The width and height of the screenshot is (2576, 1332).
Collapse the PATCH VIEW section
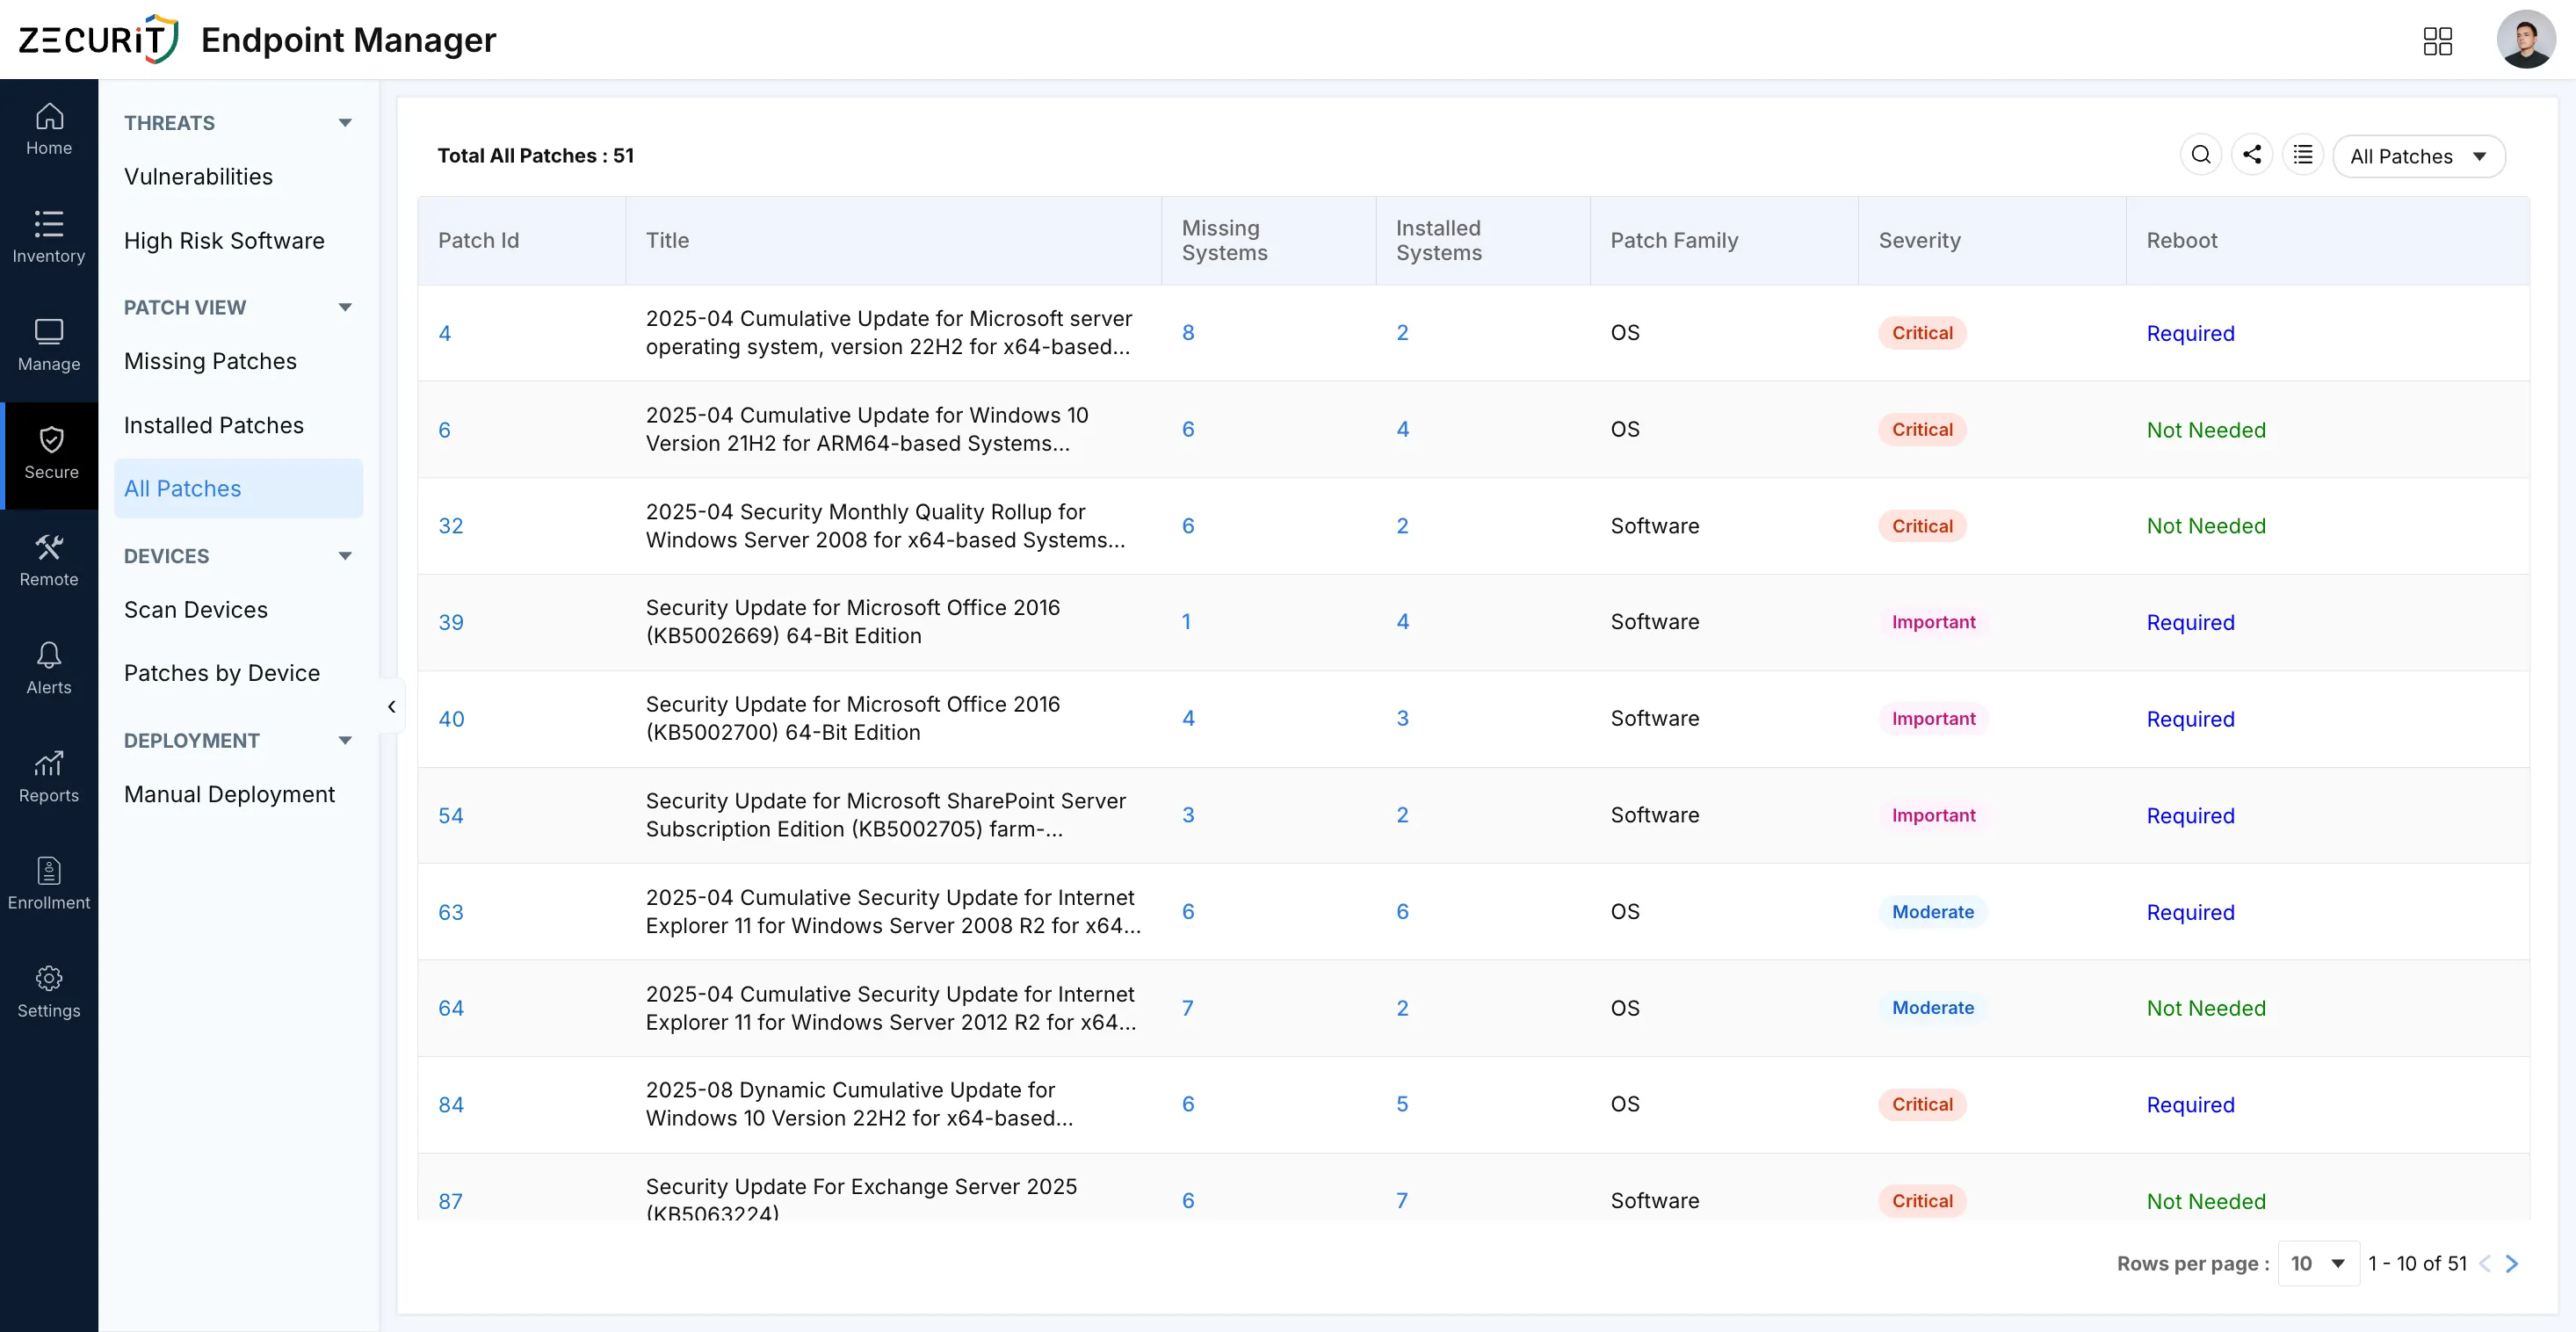pyautogui.click(x=345, y=307)
